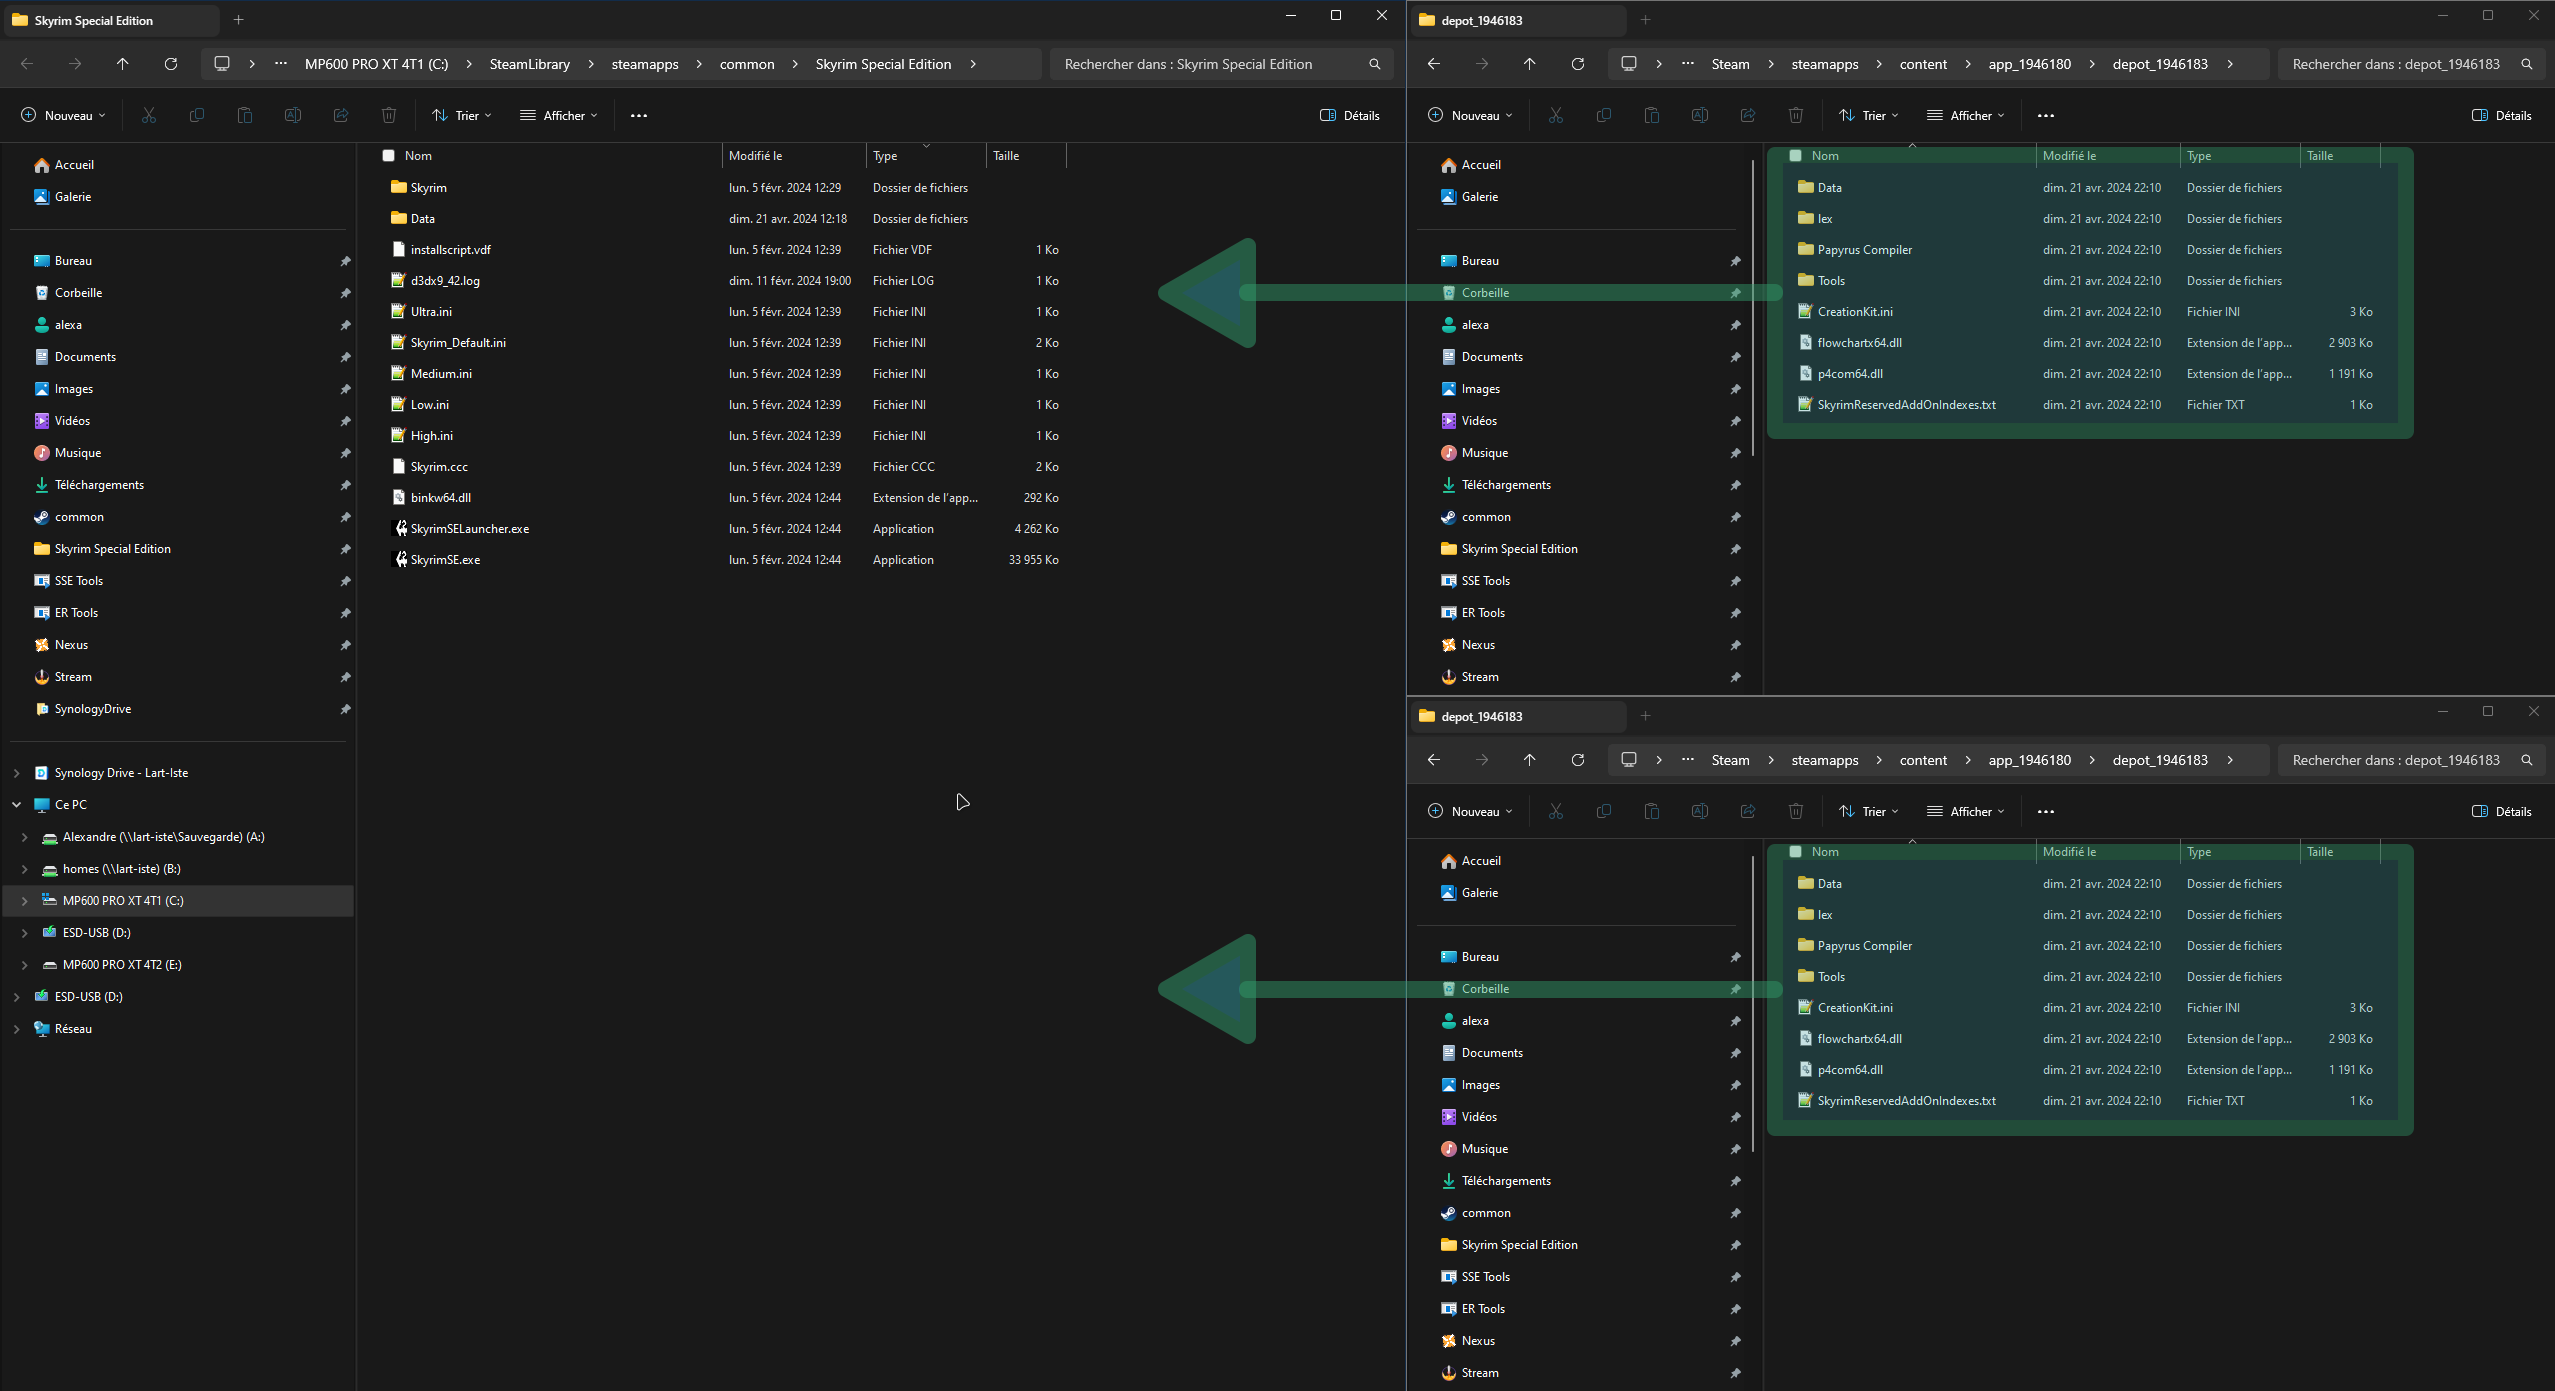Show hidden breadcrumb path via ellipsis in Skyrim window
The image size is (2555, 1391).
pyautogui.click(x=281, y=64)
